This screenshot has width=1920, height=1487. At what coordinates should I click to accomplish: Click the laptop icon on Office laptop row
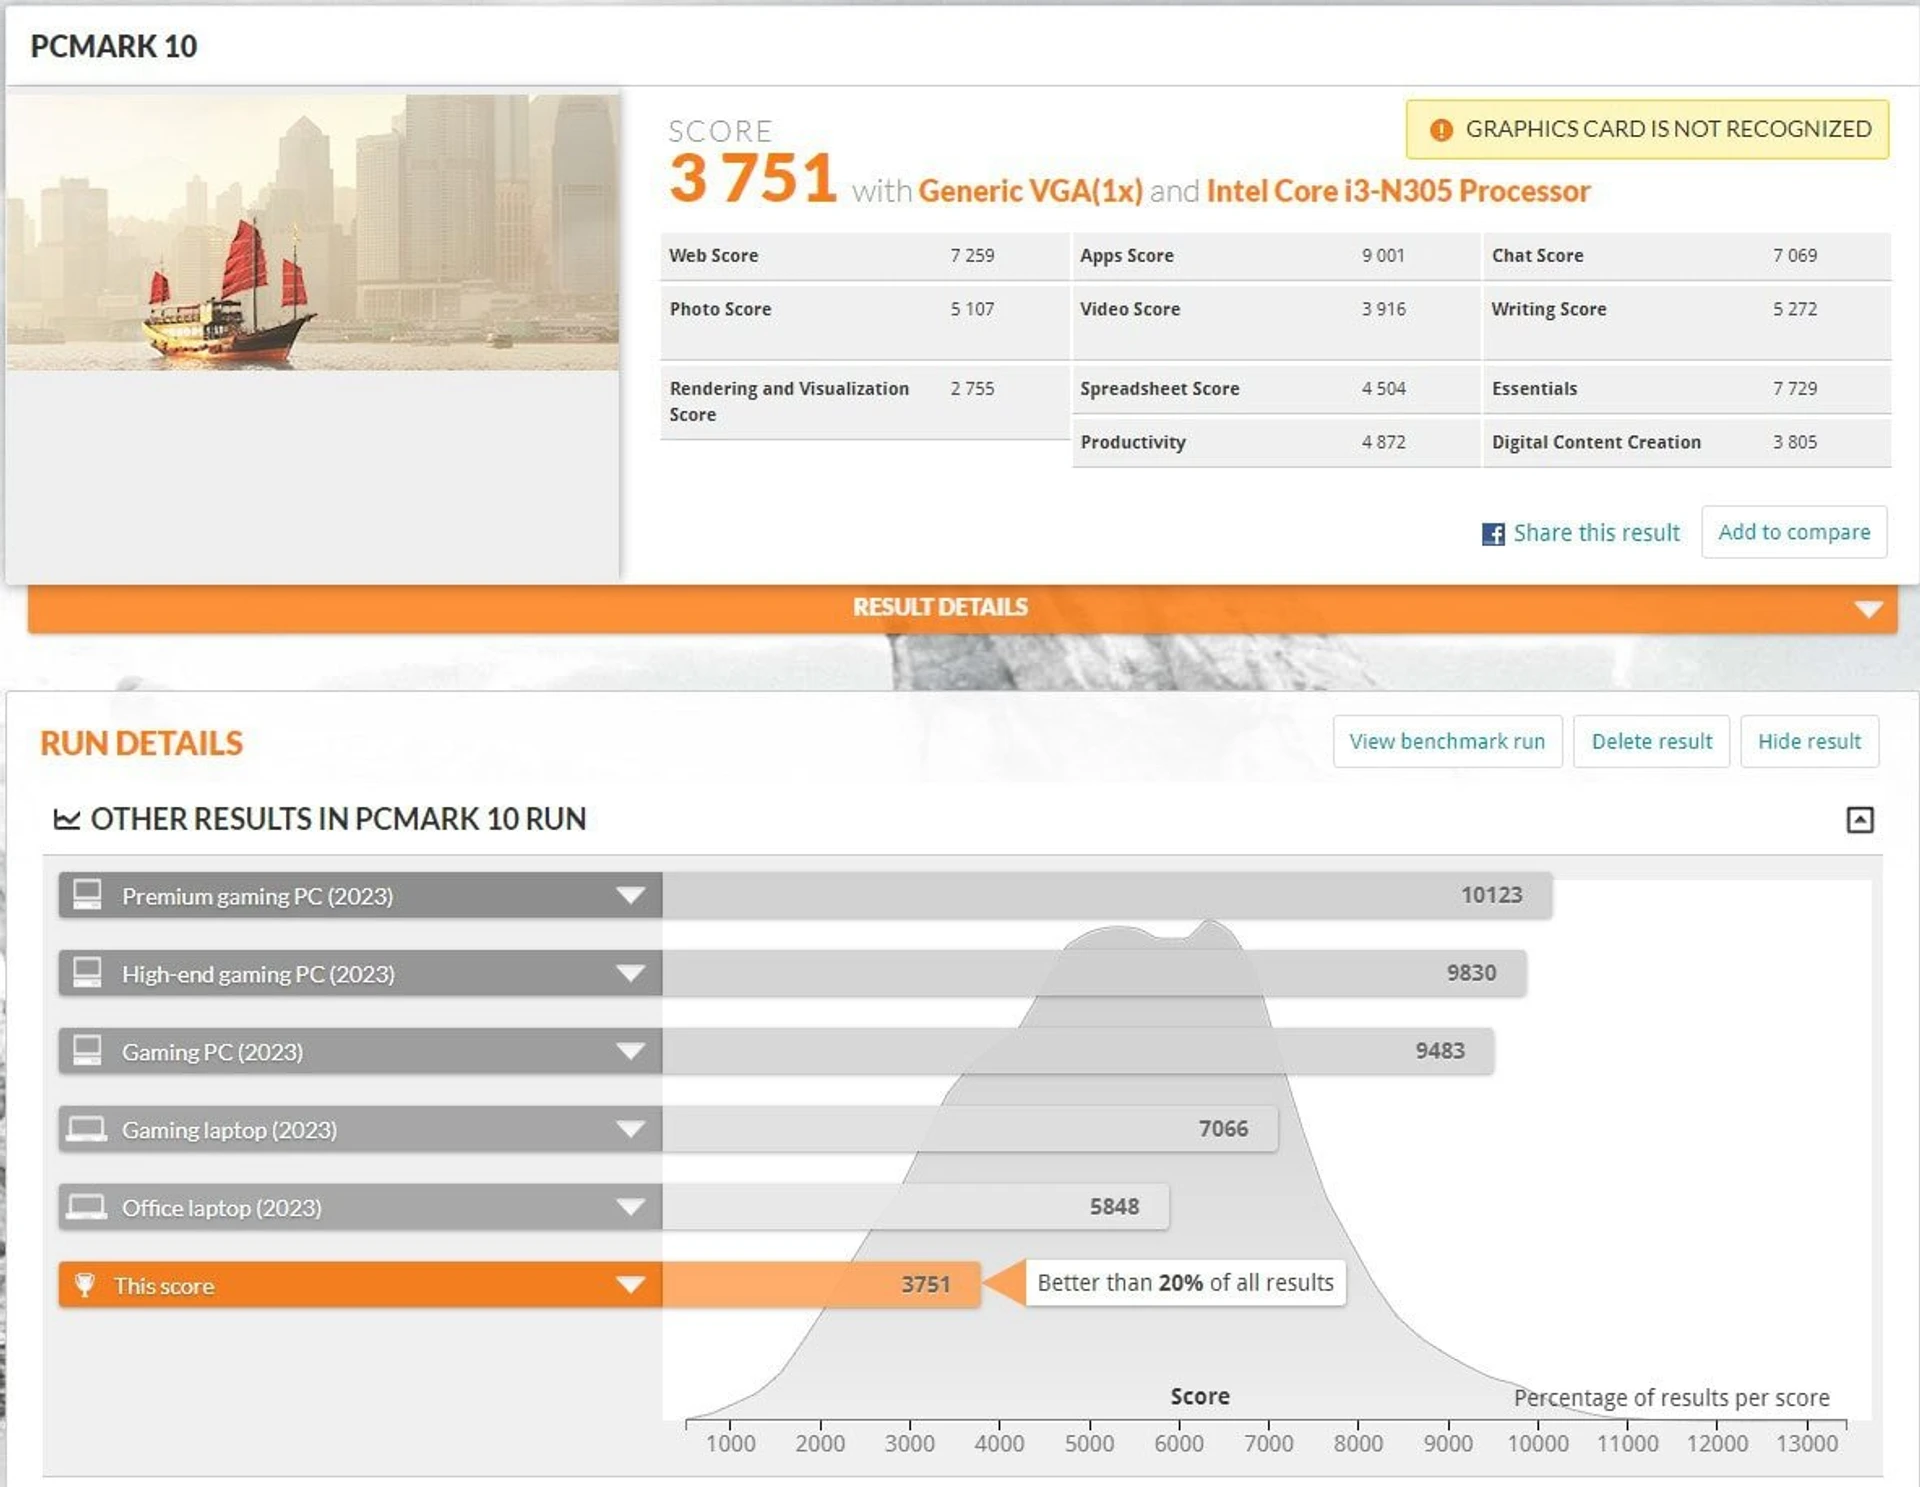86,1207
